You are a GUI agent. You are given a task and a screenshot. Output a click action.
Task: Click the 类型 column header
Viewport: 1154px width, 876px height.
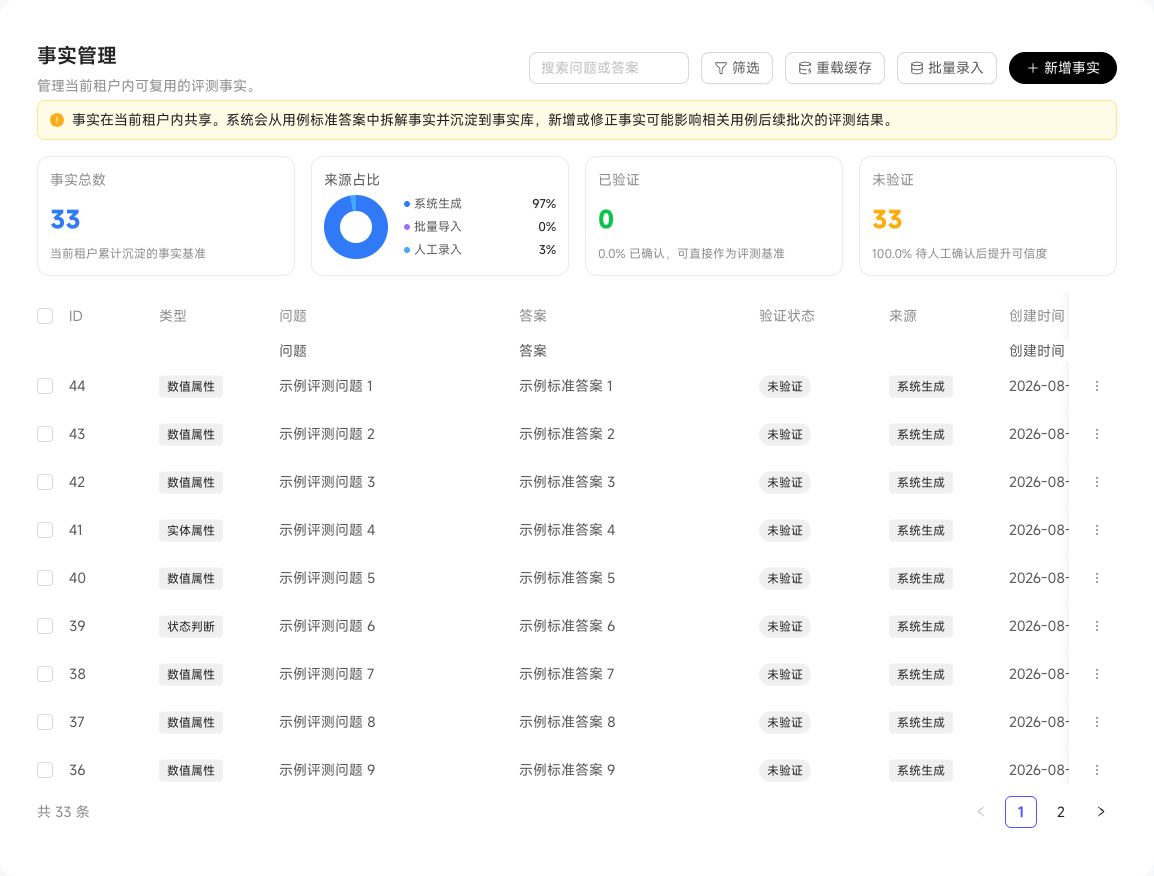coord(173,316)
